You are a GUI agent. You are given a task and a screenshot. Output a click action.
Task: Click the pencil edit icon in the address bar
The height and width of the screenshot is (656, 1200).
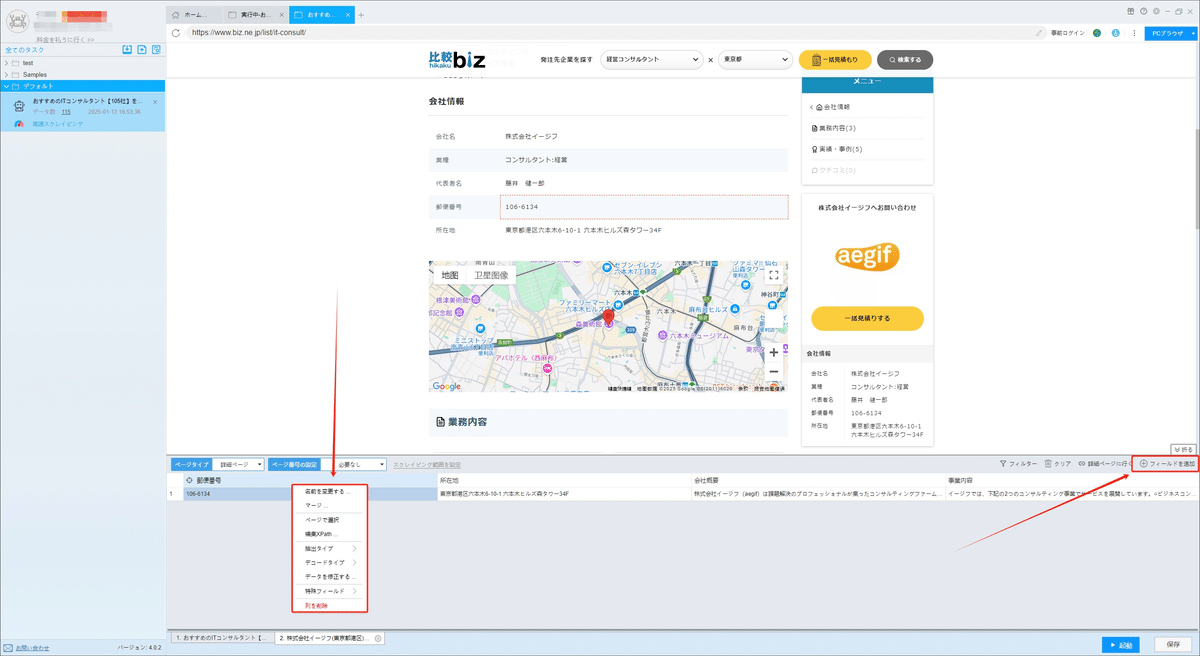click(x=1040, y=33)
